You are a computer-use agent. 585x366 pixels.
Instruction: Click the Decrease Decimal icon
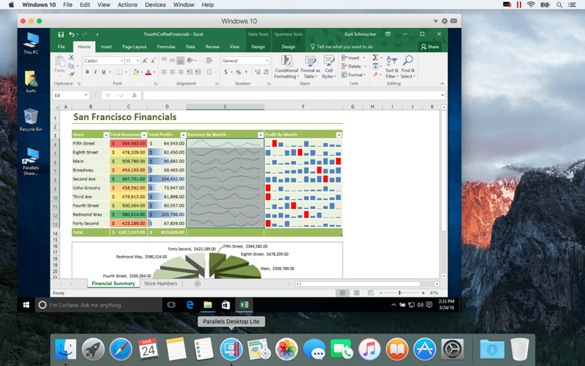266,72
